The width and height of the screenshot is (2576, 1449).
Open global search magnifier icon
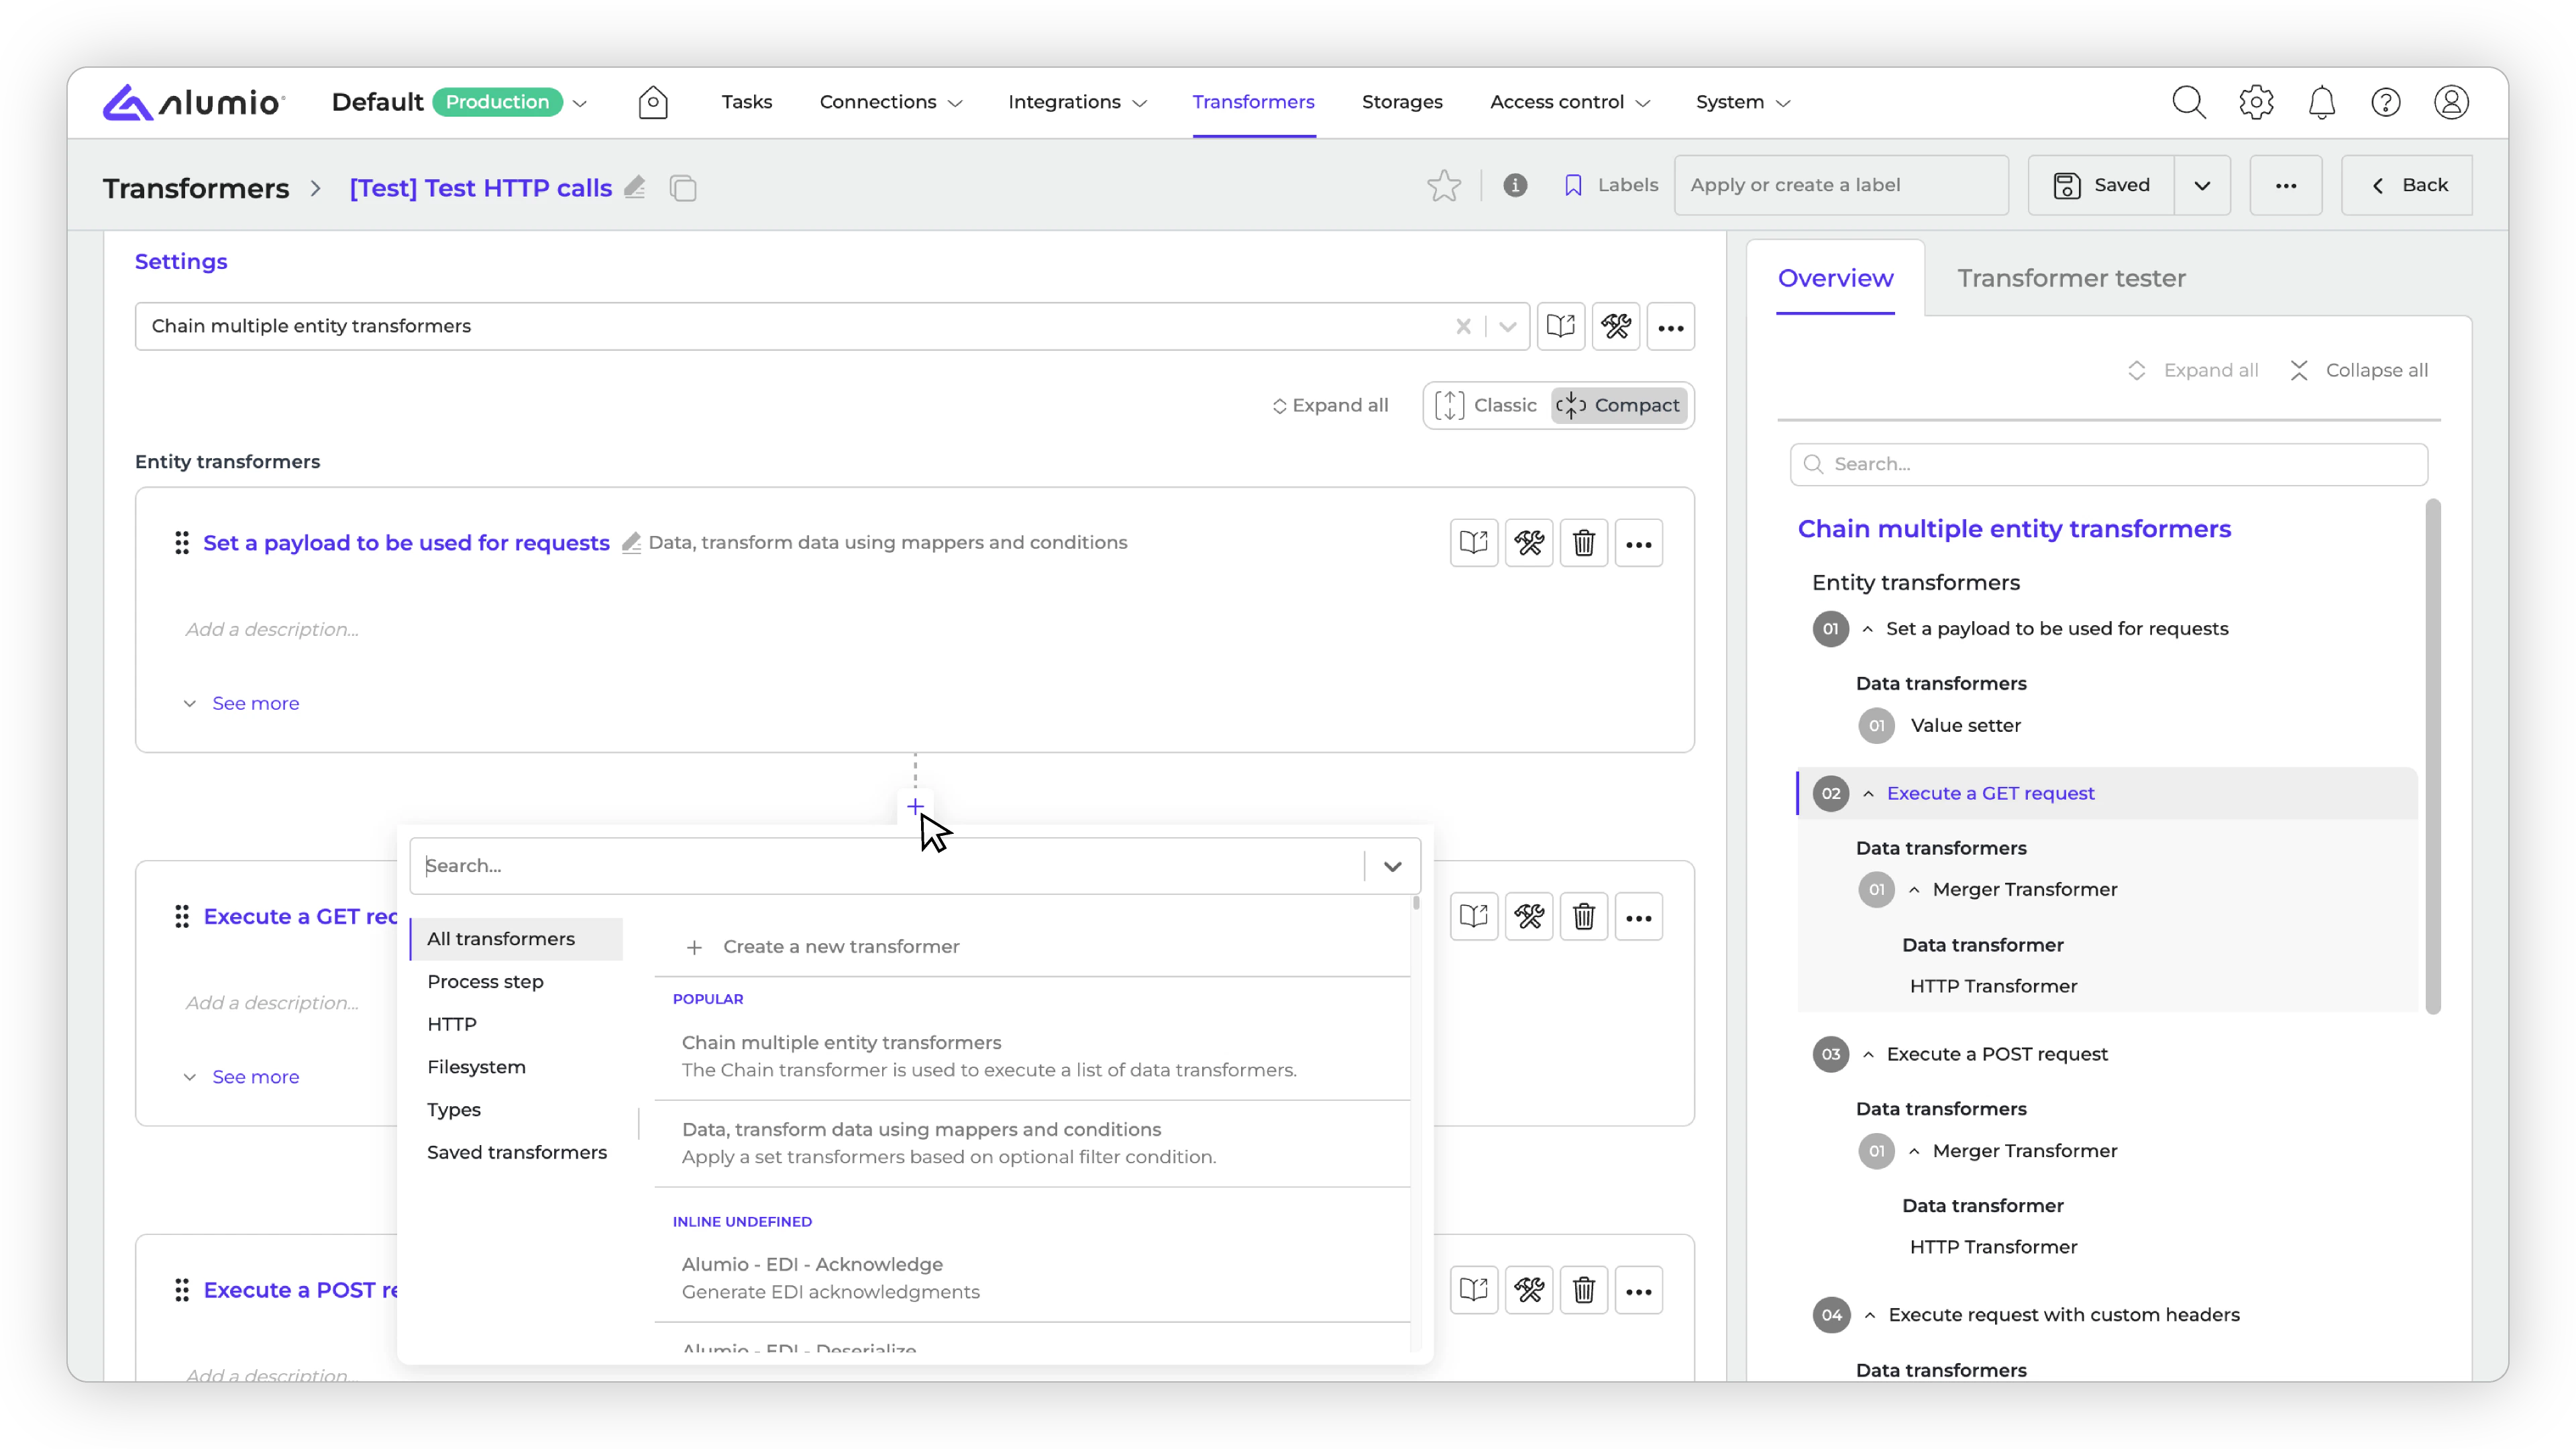pyautogui.click(x=2188, y=102)
